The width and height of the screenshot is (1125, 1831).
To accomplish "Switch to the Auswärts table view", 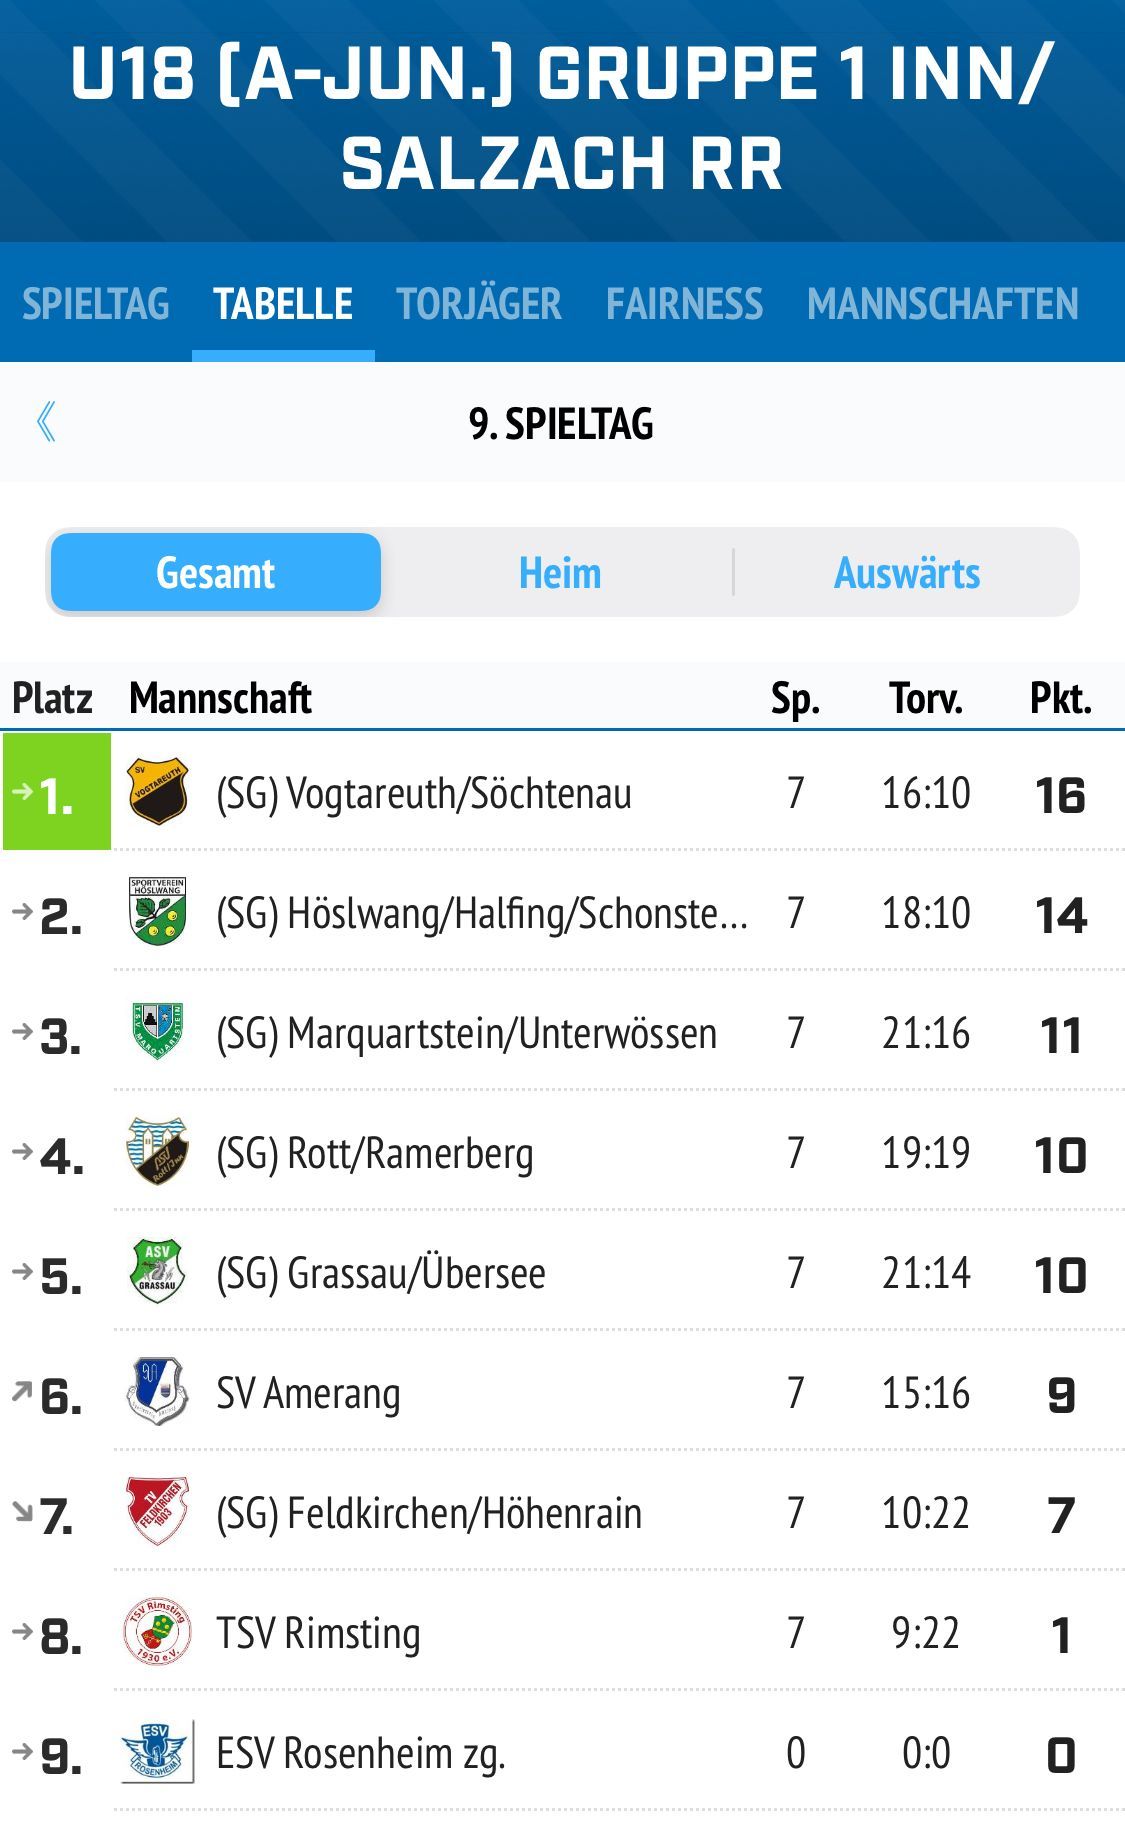I will pyautogui.click(x=907, y=573).
